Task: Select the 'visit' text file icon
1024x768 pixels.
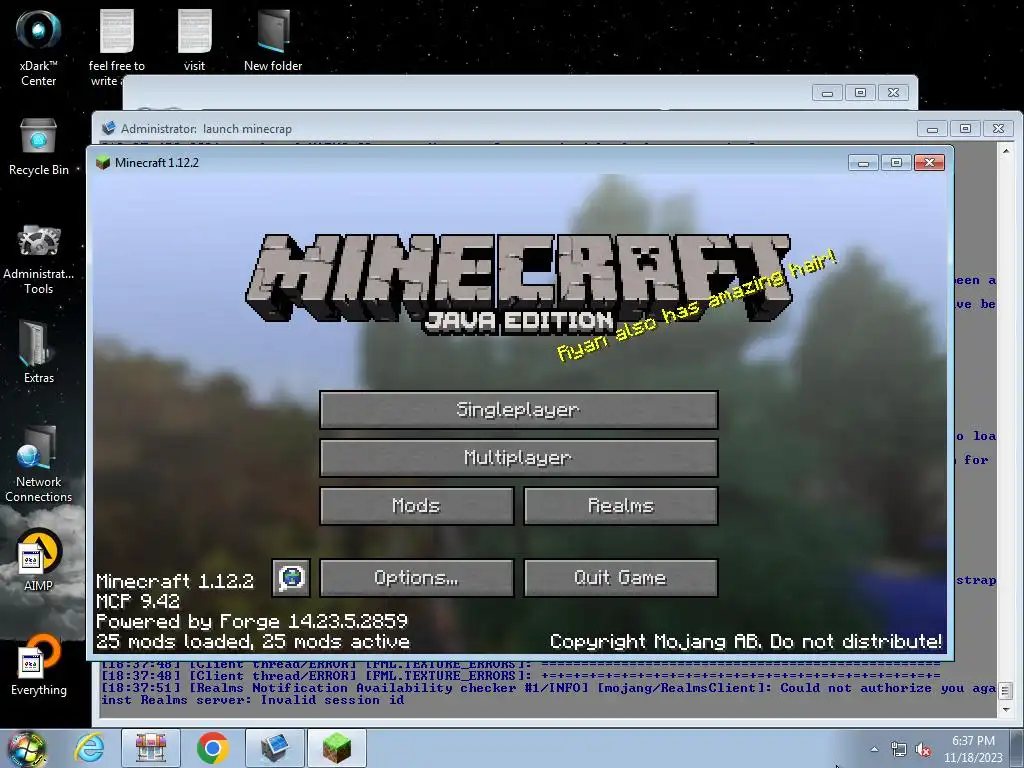Action: (x=195, y=40)
